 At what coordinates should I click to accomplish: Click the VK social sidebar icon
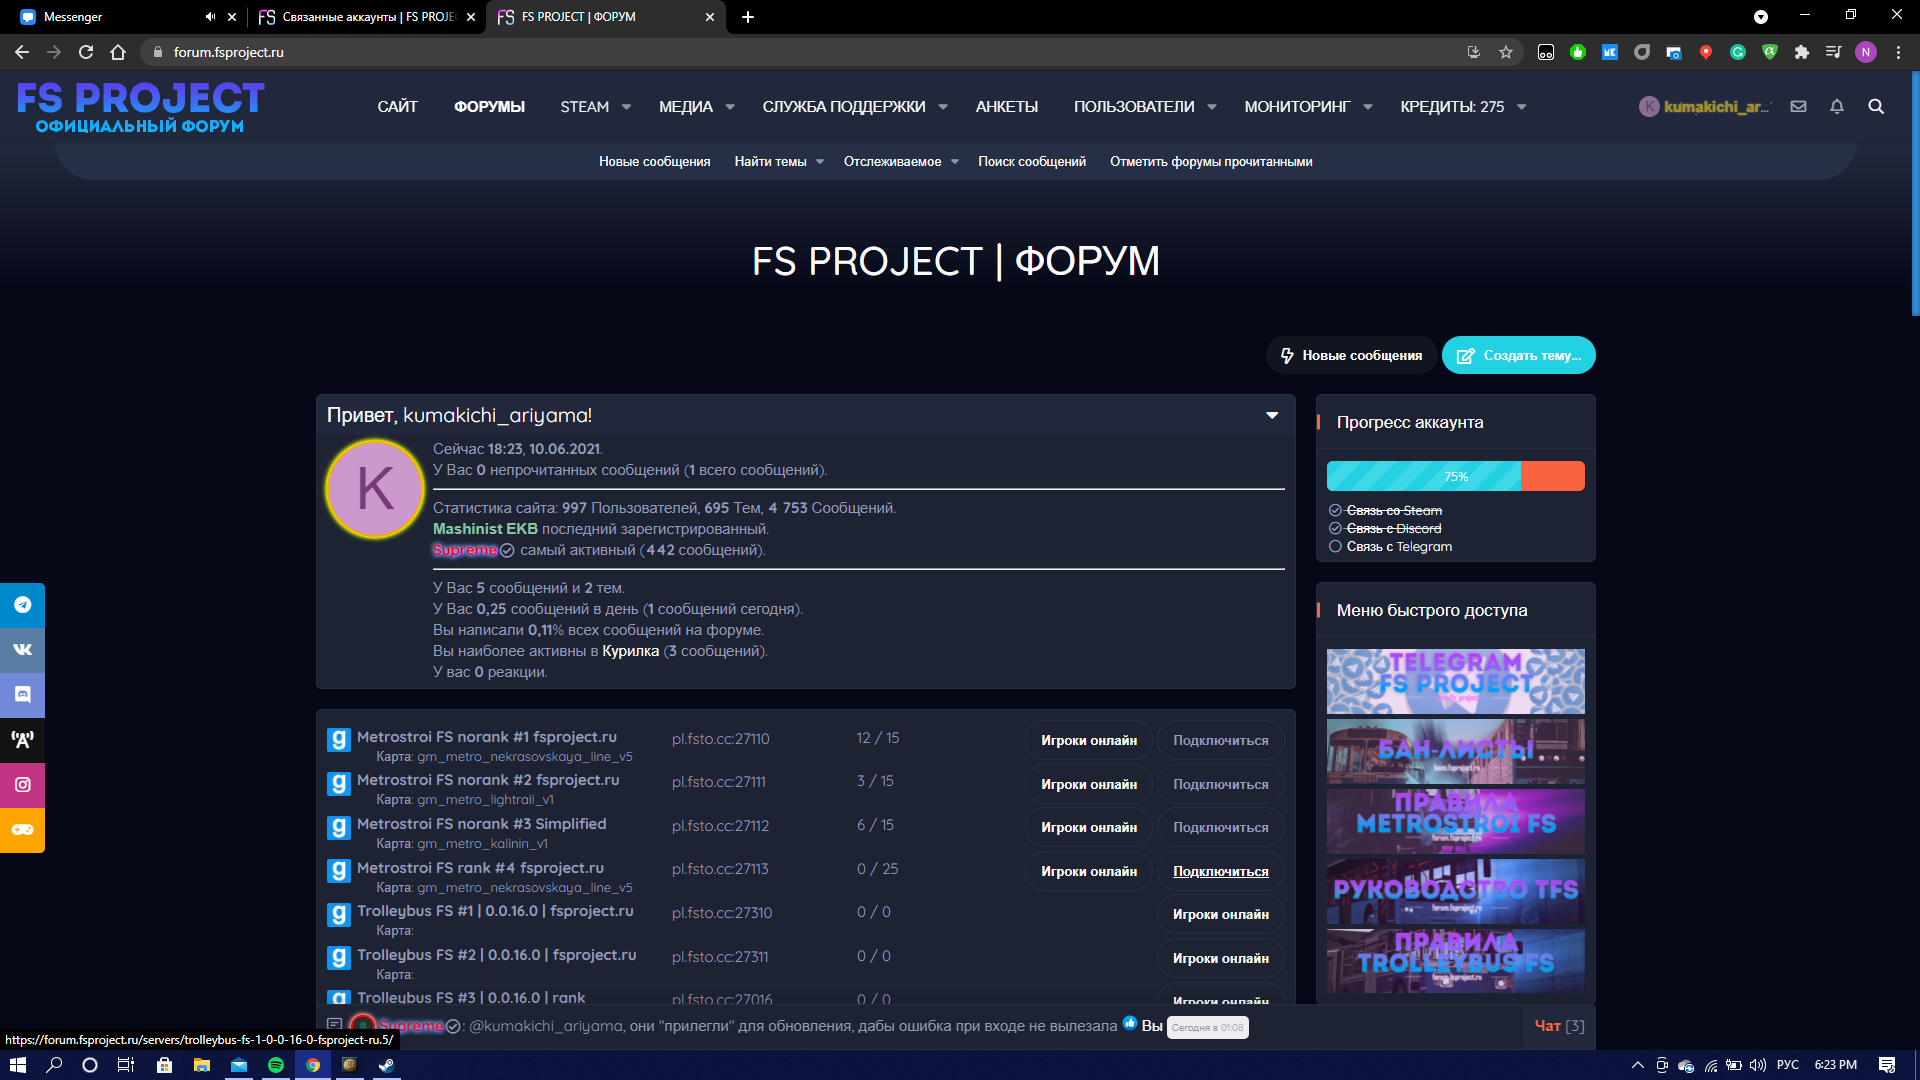(x=22, y=650)
